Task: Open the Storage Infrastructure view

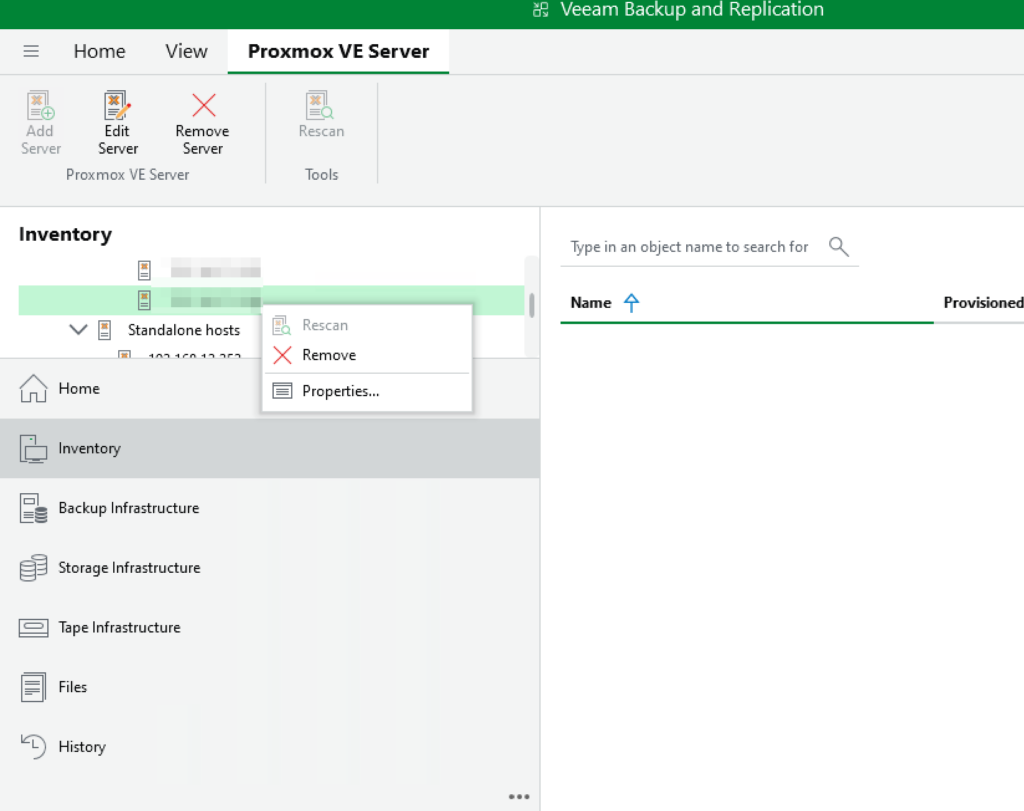Action: pyautogui.click(x=128, y=568)
